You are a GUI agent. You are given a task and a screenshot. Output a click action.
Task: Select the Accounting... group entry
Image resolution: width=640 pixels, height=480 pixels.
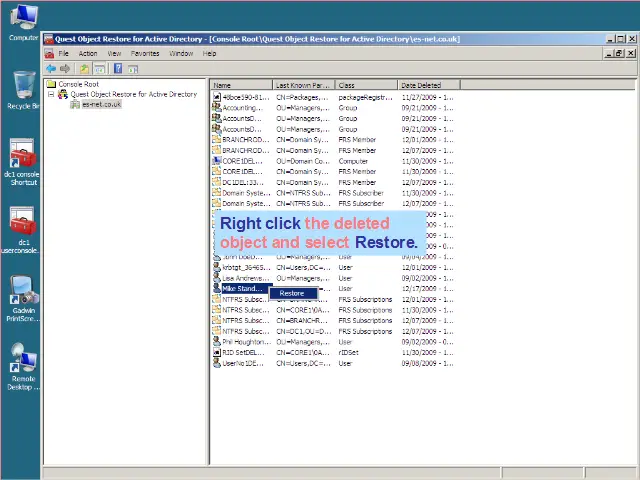coord(243,108)
